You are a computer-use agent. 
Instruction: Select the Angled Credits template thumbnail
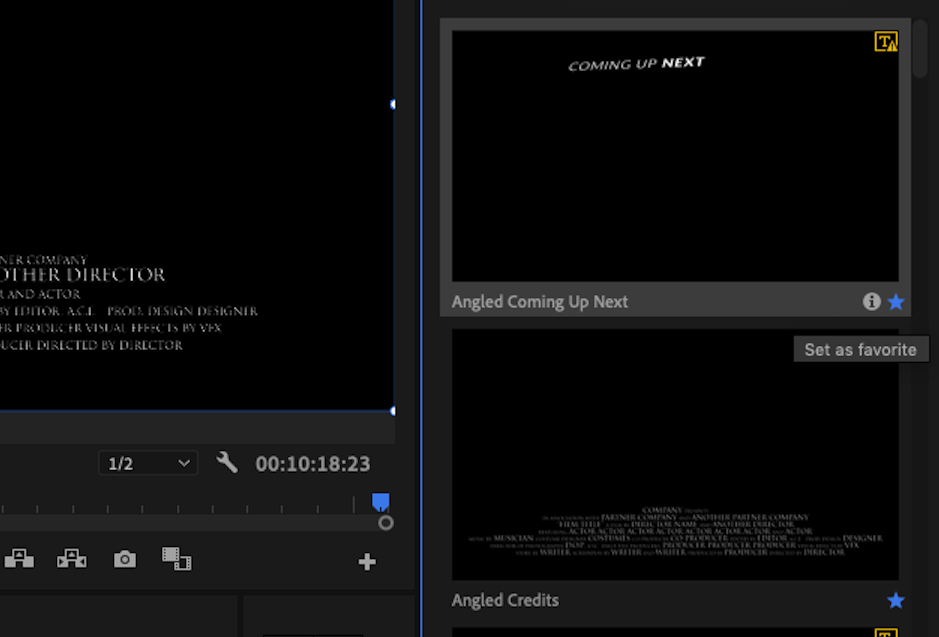pyautogui.click(x=675, y=455)
